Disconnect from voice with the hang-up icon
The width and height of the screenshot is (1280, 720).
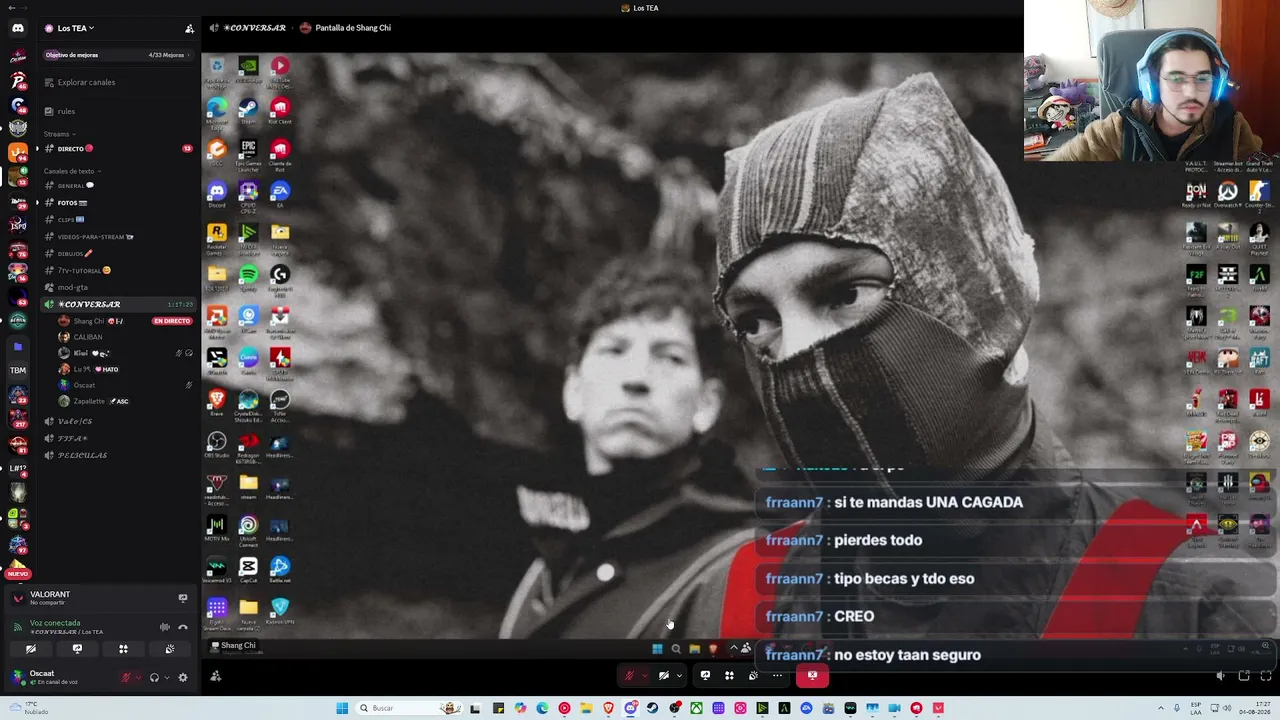pyautogui.click(x=183, y=627)
